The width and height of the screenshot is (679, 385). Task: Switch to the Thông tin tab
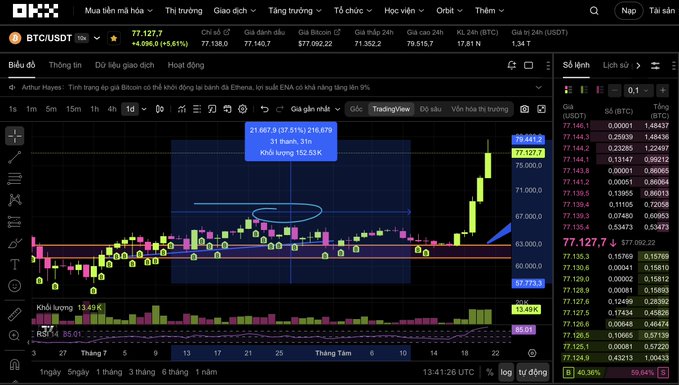point(65,65)
